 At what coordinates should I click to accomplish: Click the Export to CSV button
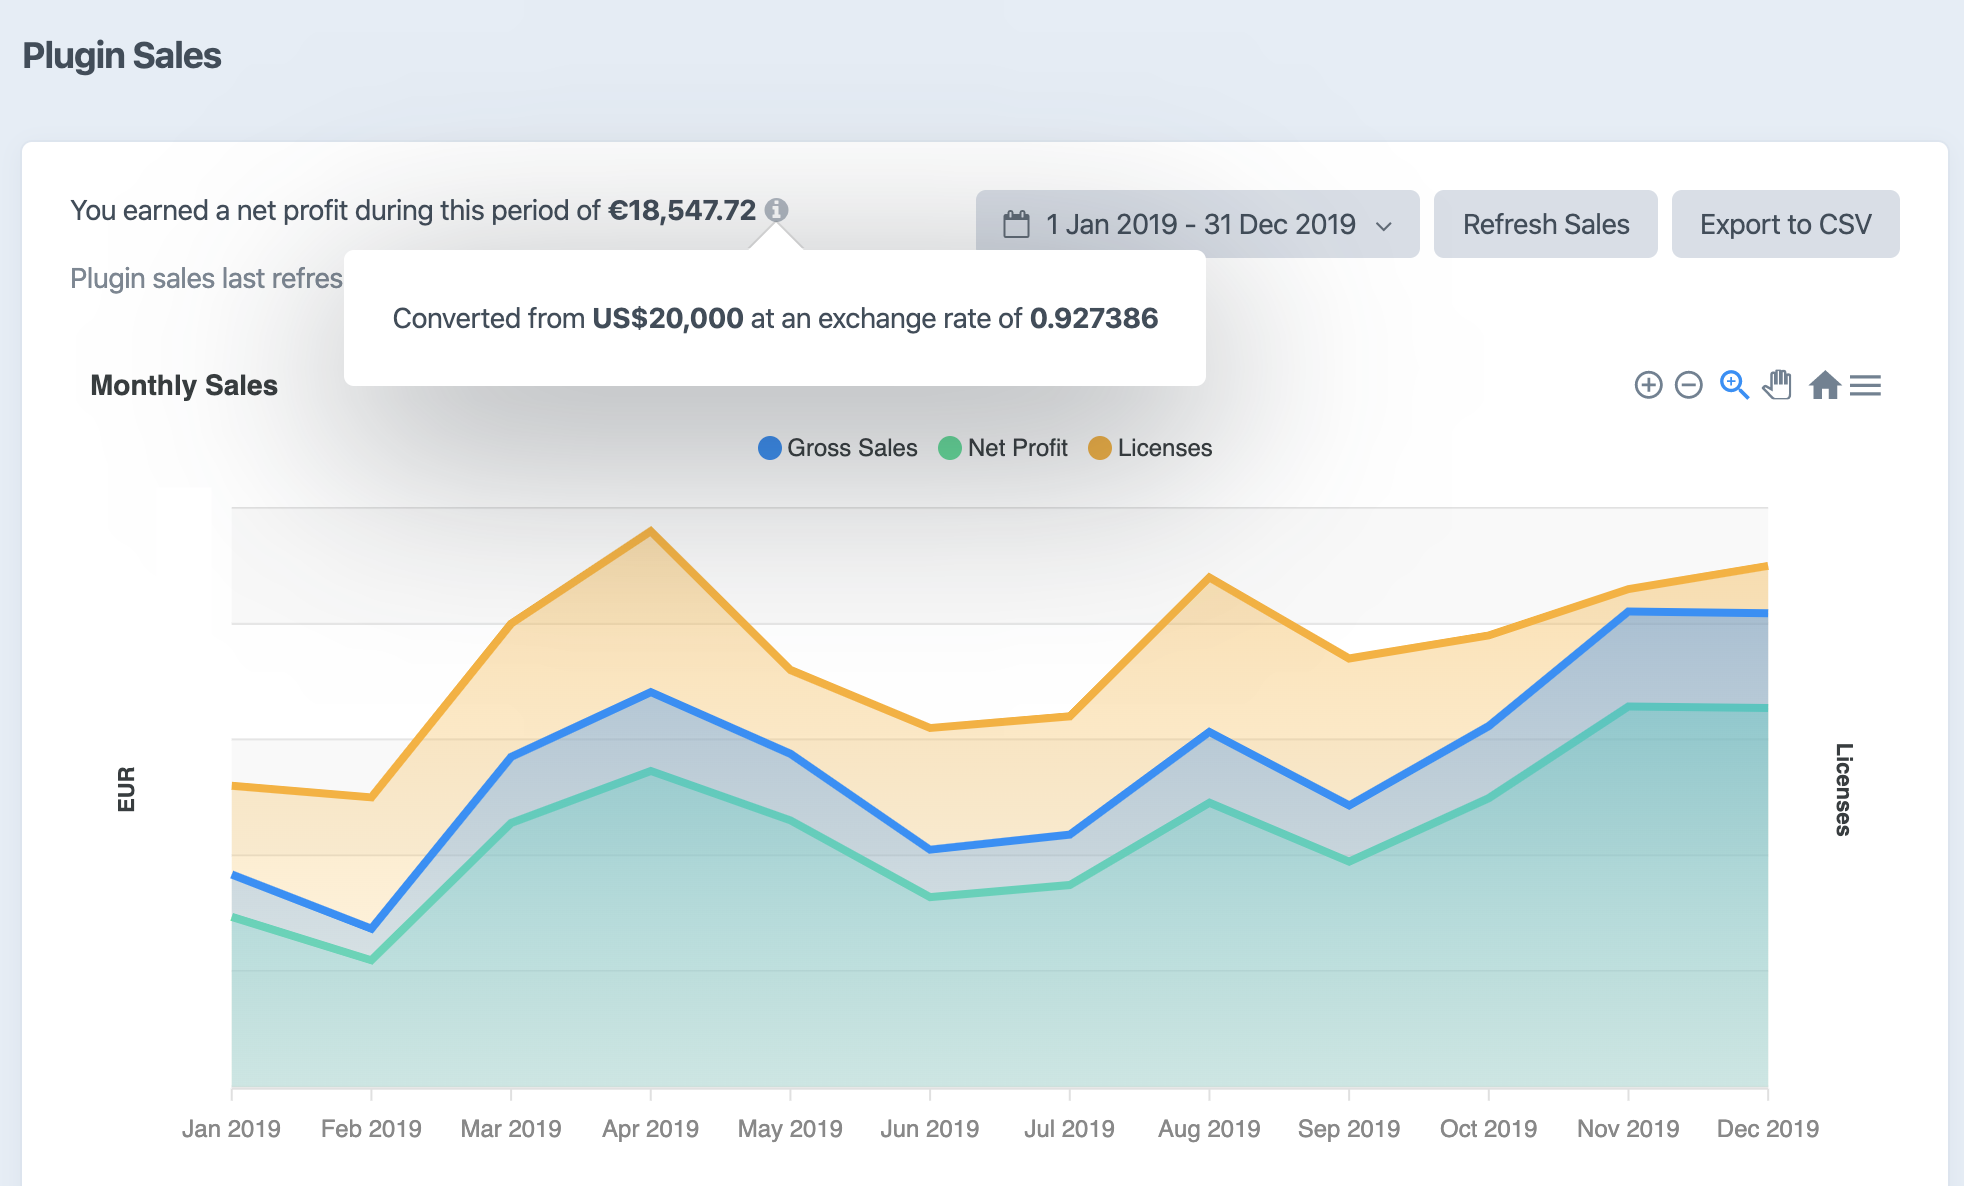point(1785,224)
